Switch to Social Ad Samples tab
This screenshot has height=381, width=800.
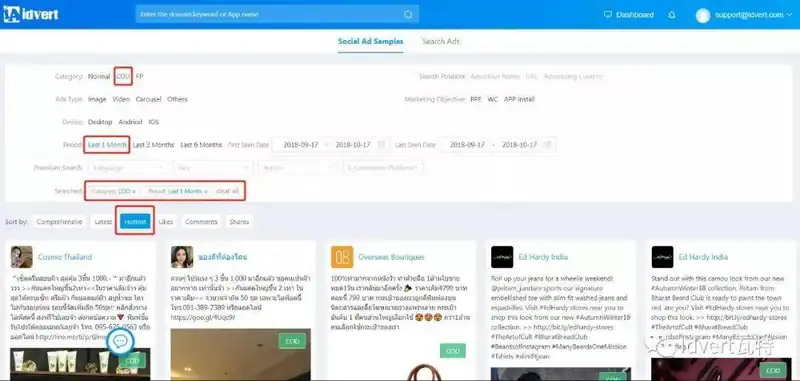370,41
